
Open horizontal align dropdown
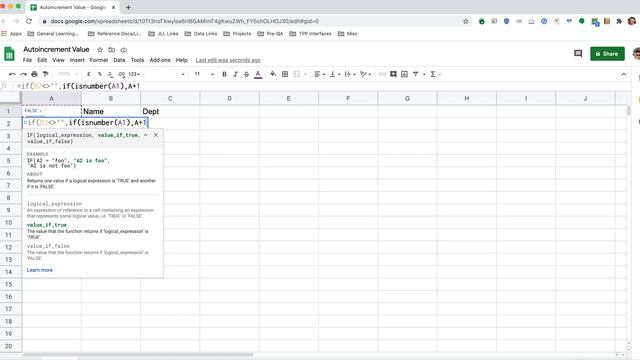click(319, 74)
